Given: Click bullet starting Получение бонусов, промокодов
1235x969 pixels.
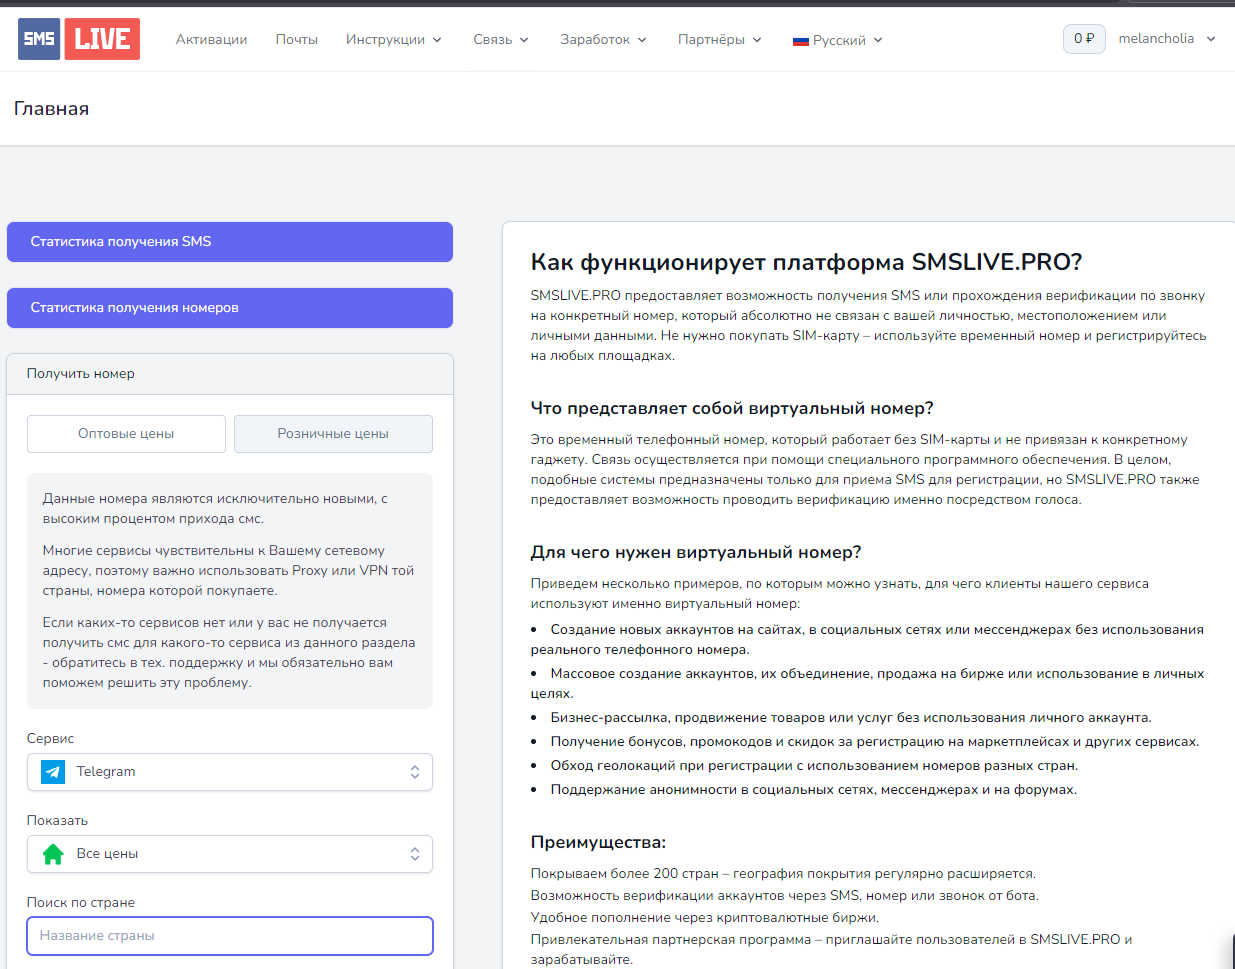Looking at the screenshot, I should click(x=875, y=742).
